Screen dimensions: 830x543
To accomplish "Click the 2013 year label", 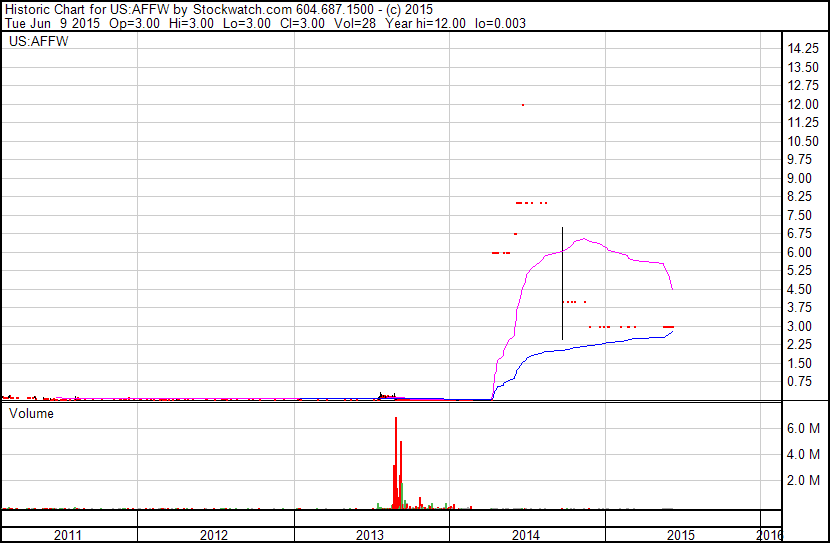I will click(369, 535).
